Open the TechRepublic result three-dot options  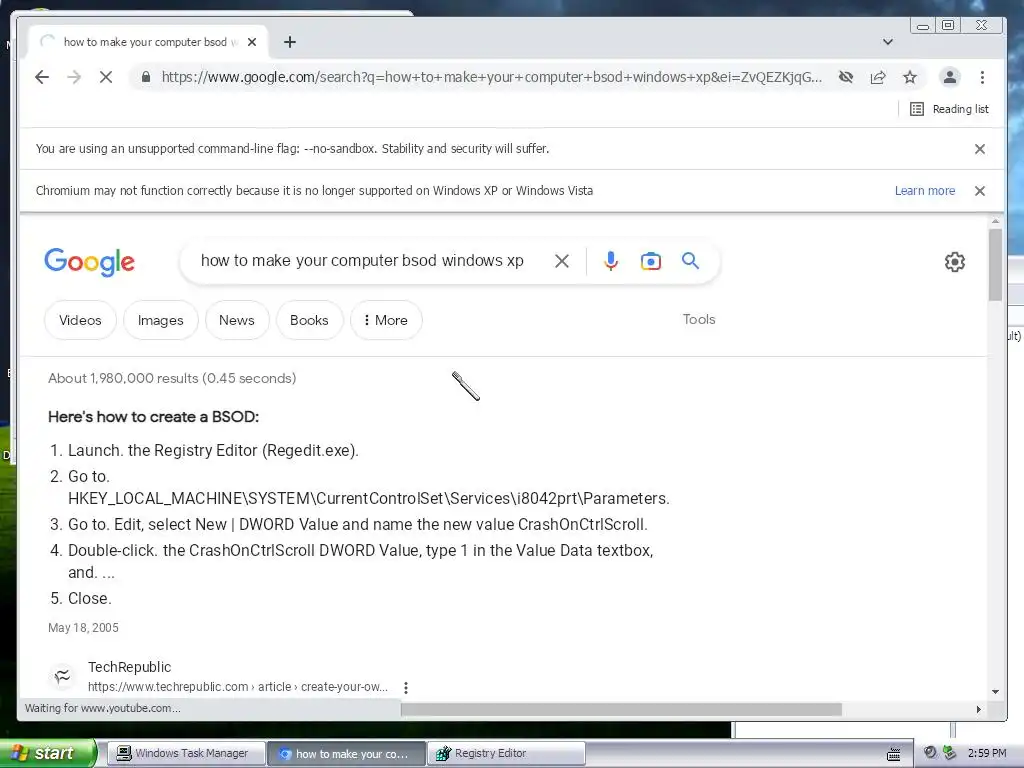406,688
